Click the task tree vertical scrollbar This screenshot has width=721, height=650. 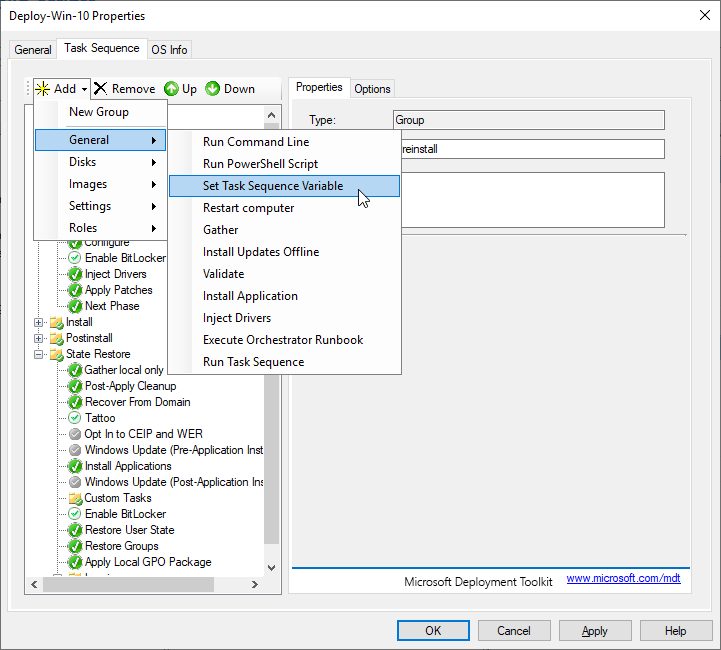coord(271,450)
